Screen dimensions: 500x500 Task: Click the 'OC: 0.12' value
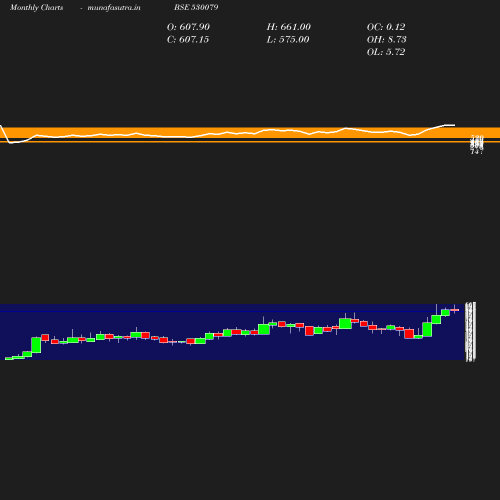click(x=386, y=27)
